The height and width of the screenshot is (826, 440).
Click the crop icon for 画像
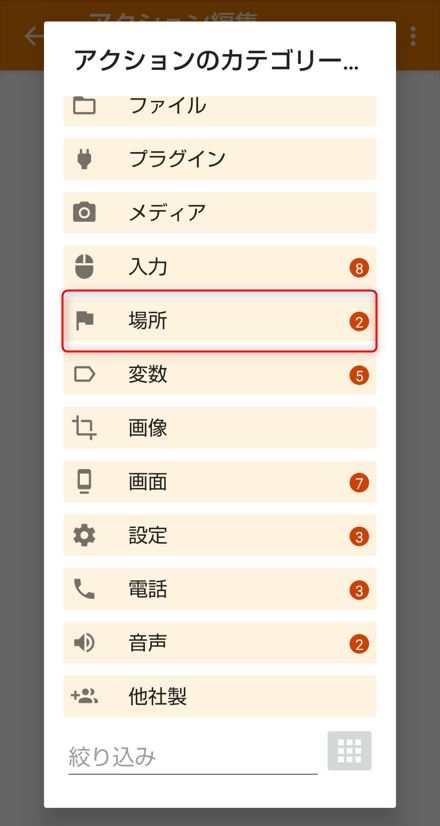click(84, 428)
